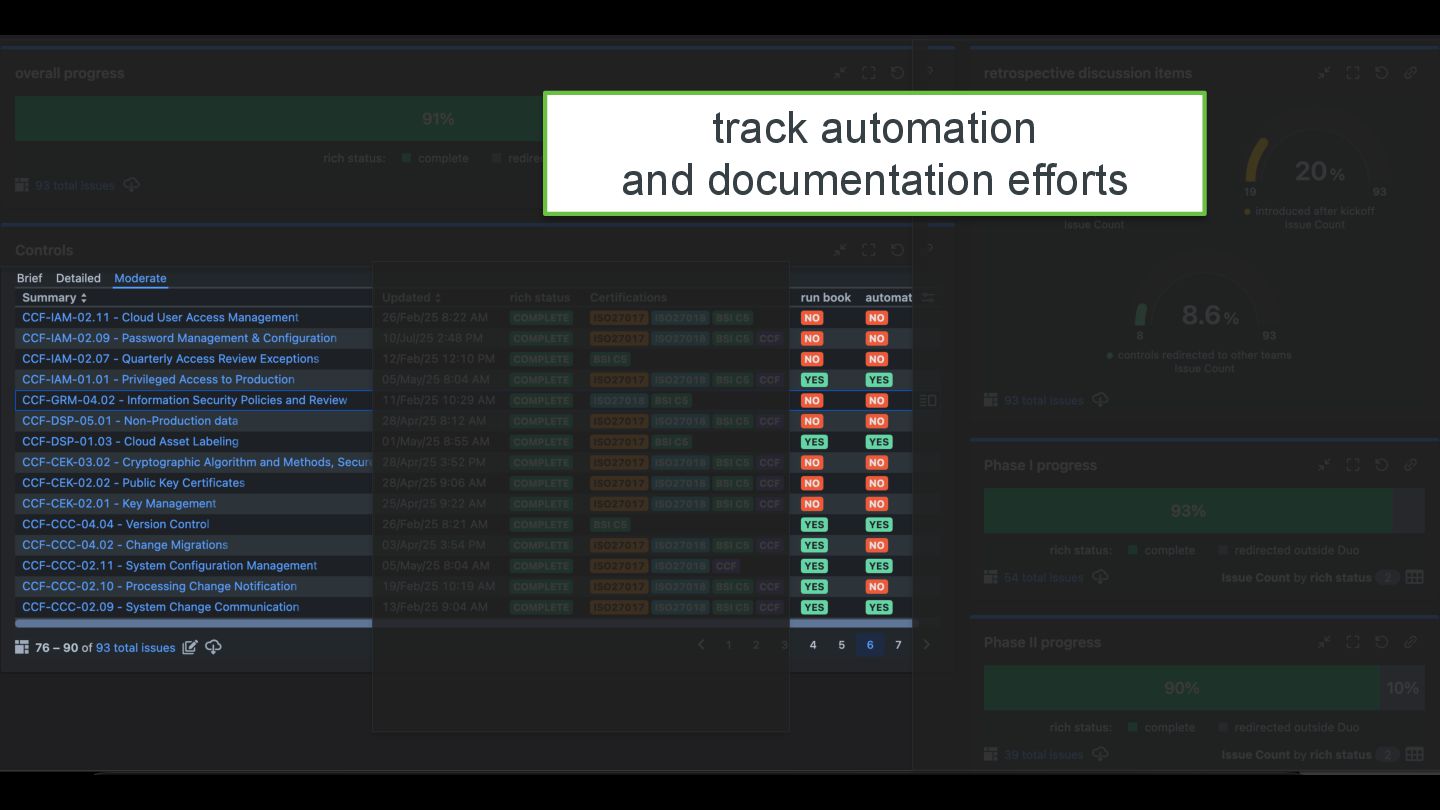Refresh the Phase I progress panel
The width and height of the screenshot is (1440, 810).
click(1381, 465)
